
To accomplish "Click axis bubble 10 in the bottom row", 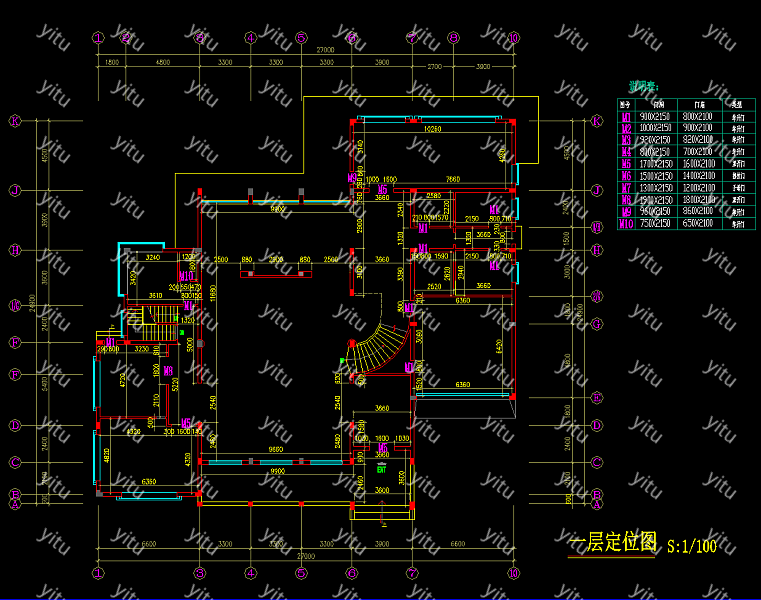I will click(x=514, y=574).
